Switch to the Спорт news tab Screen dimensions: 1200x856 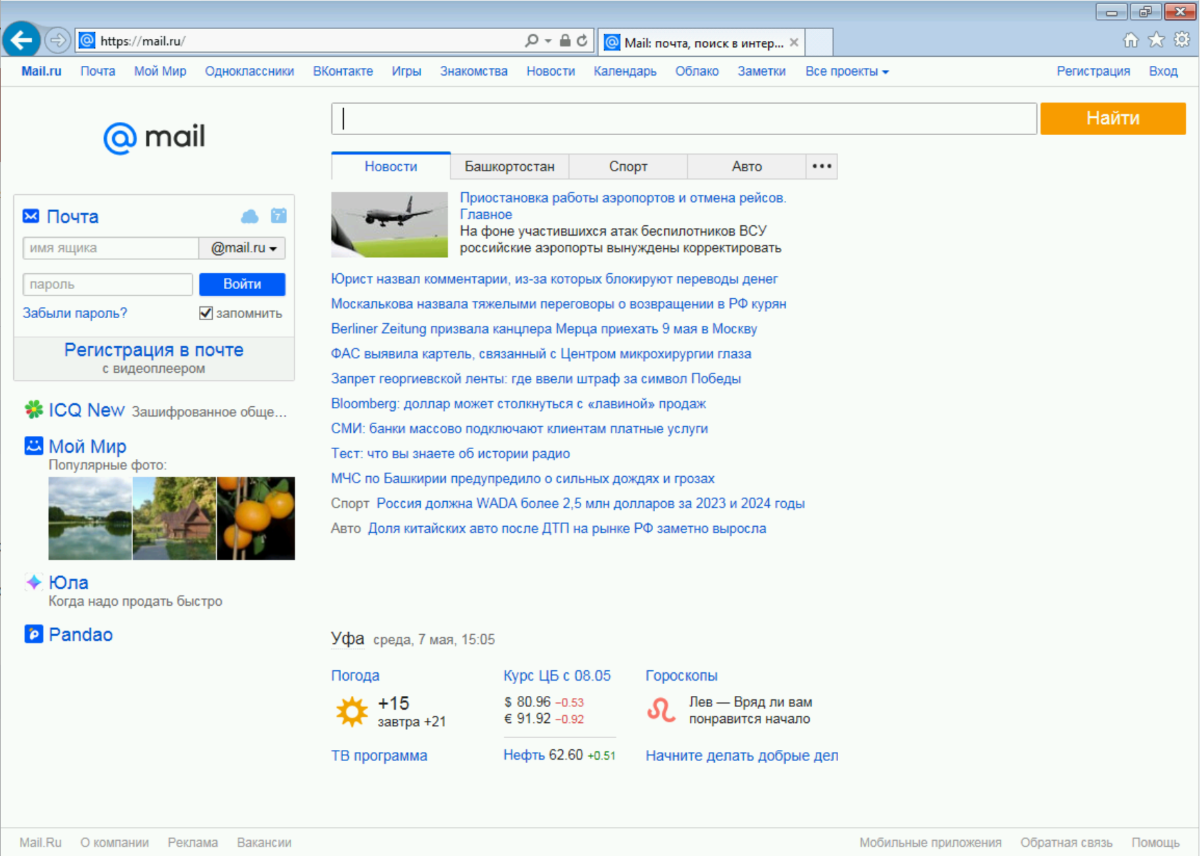click(x=628, y=166)
